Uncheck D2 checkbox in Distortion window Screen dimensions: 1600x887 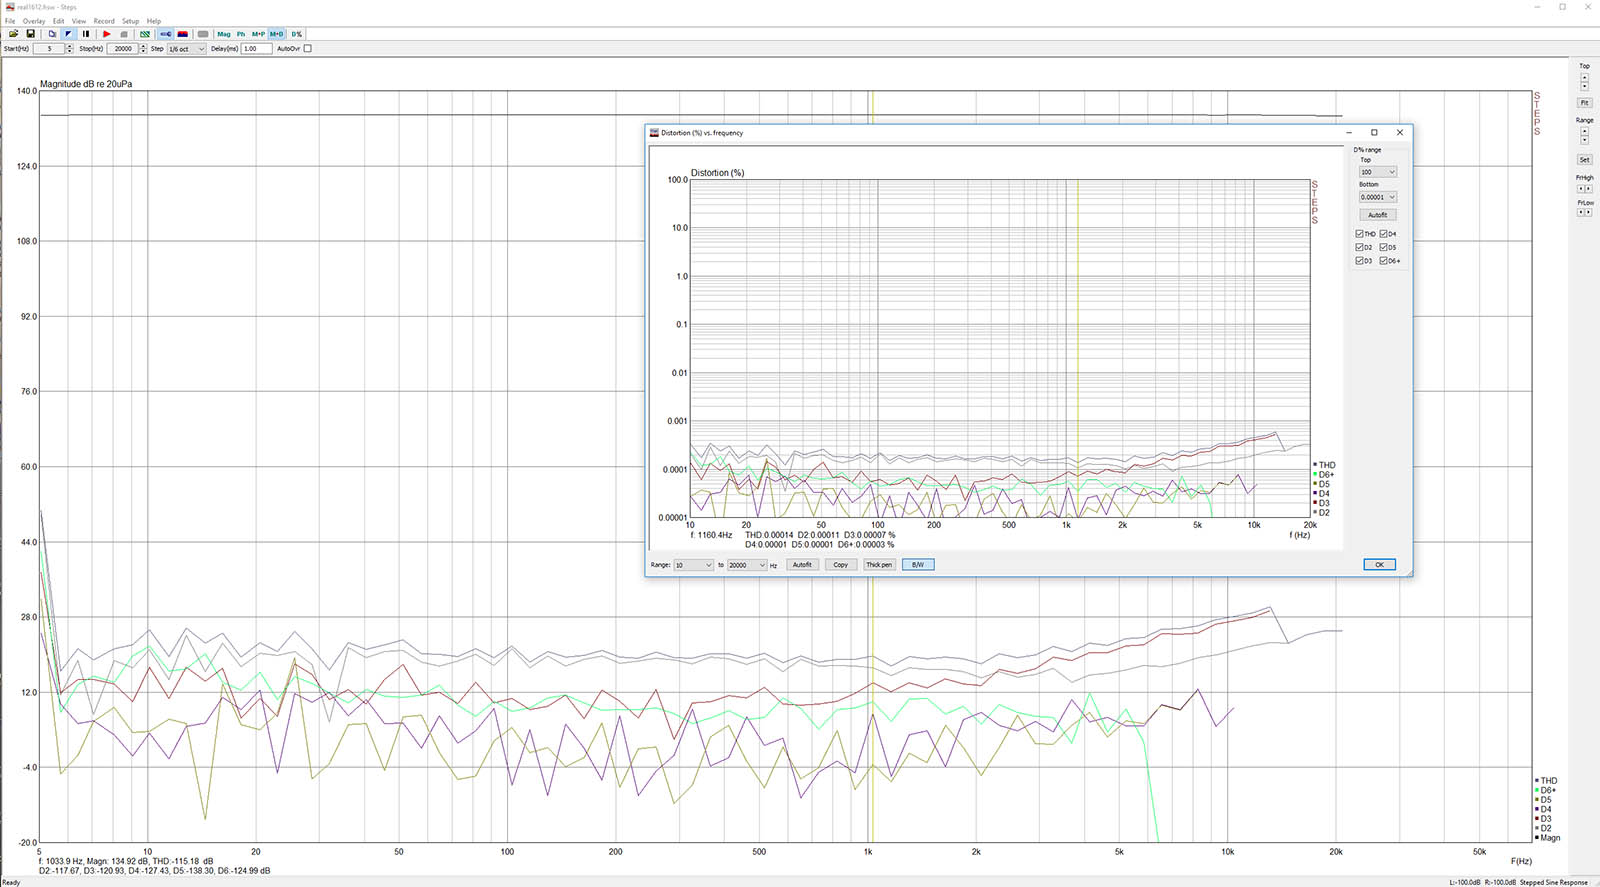(x=1359, y=247)
